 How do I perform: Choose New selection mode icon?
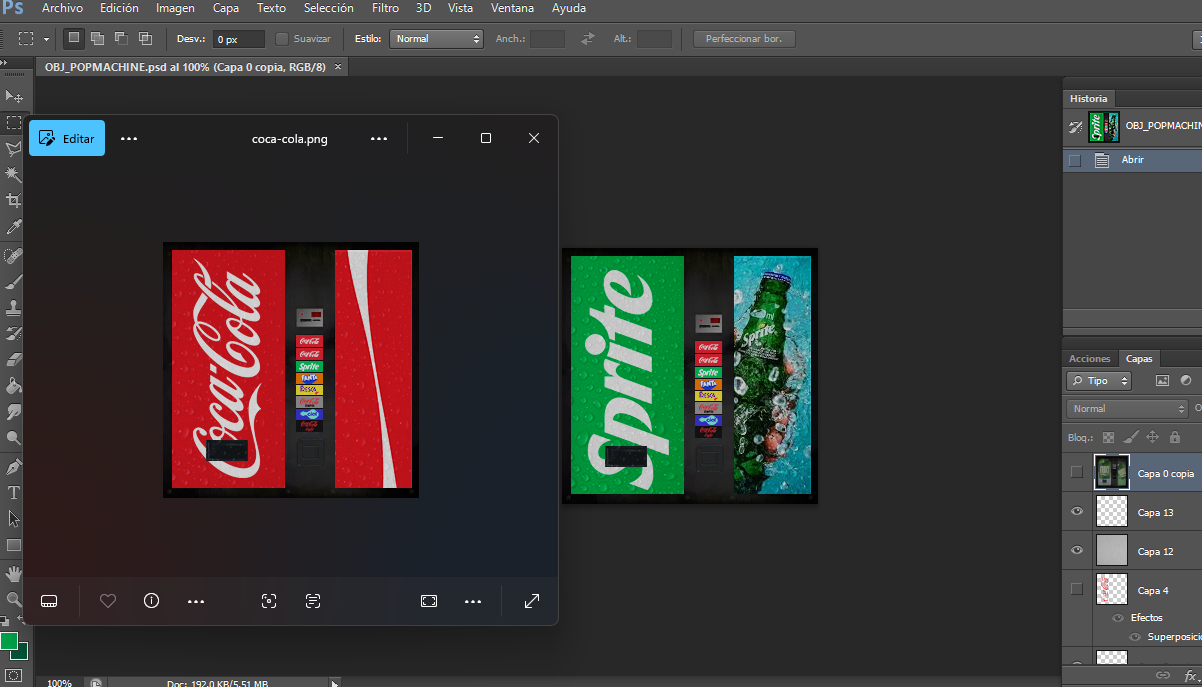73,38
